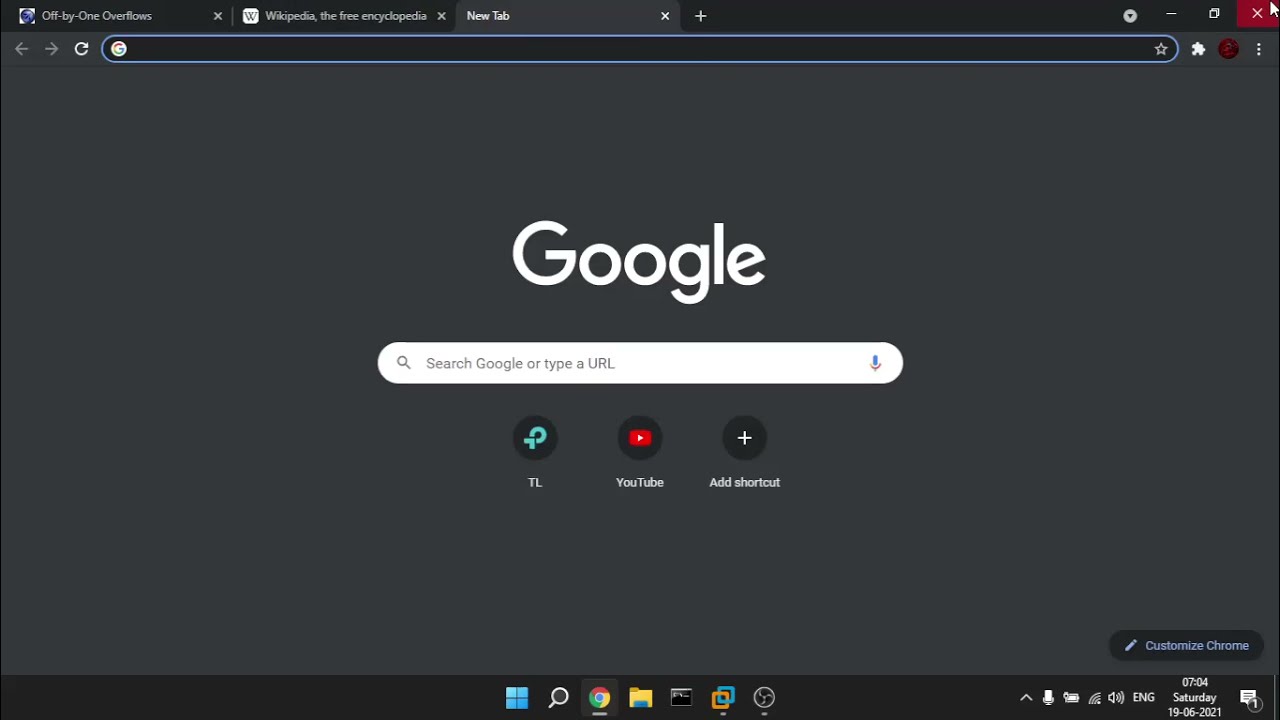Open Windows taskbar search

tap(558, 698)
